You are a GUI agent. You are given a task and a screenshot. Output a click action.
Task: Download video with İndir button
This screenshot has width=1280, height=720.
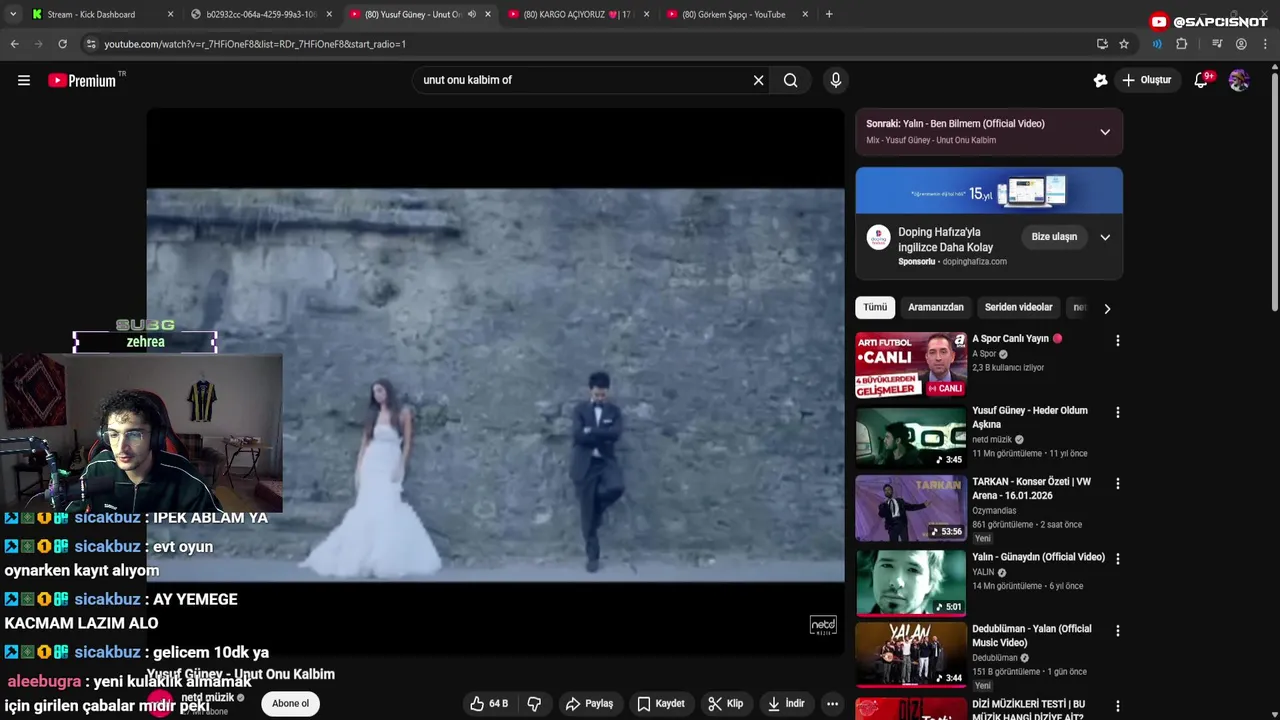(786, 704)
